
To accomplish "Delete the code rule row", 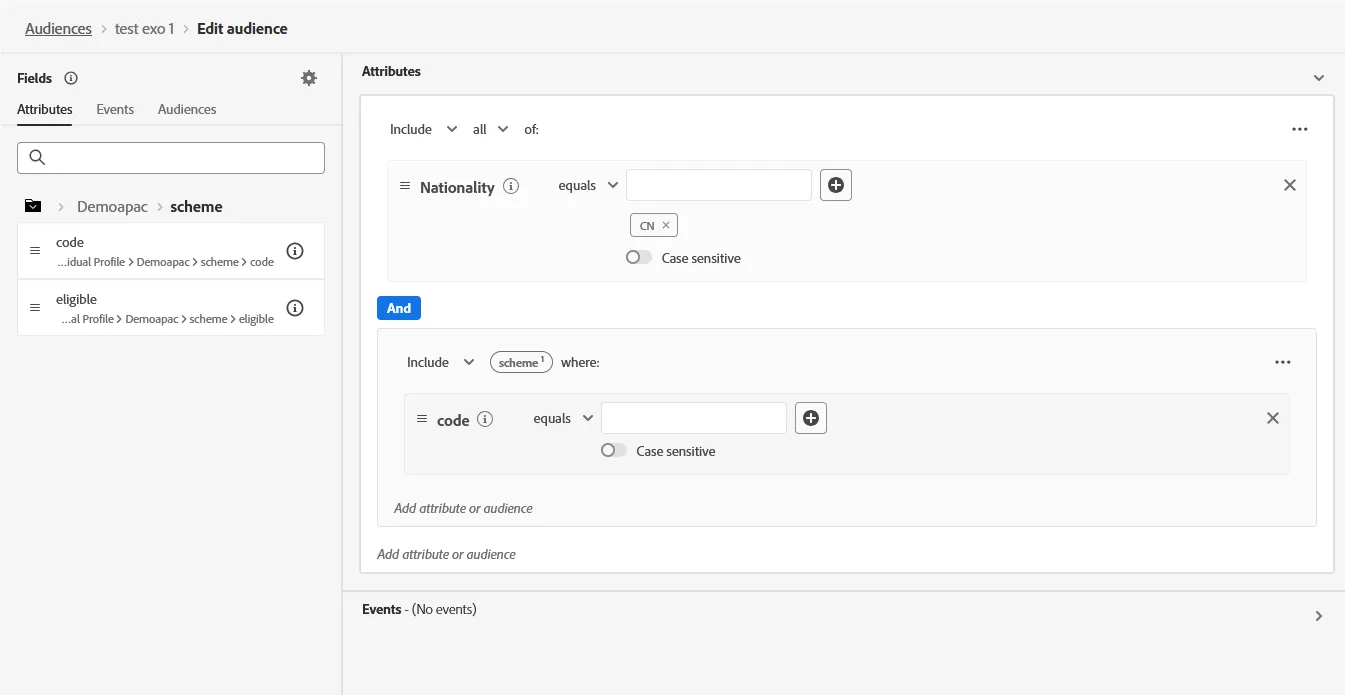I will point(1273,418).
